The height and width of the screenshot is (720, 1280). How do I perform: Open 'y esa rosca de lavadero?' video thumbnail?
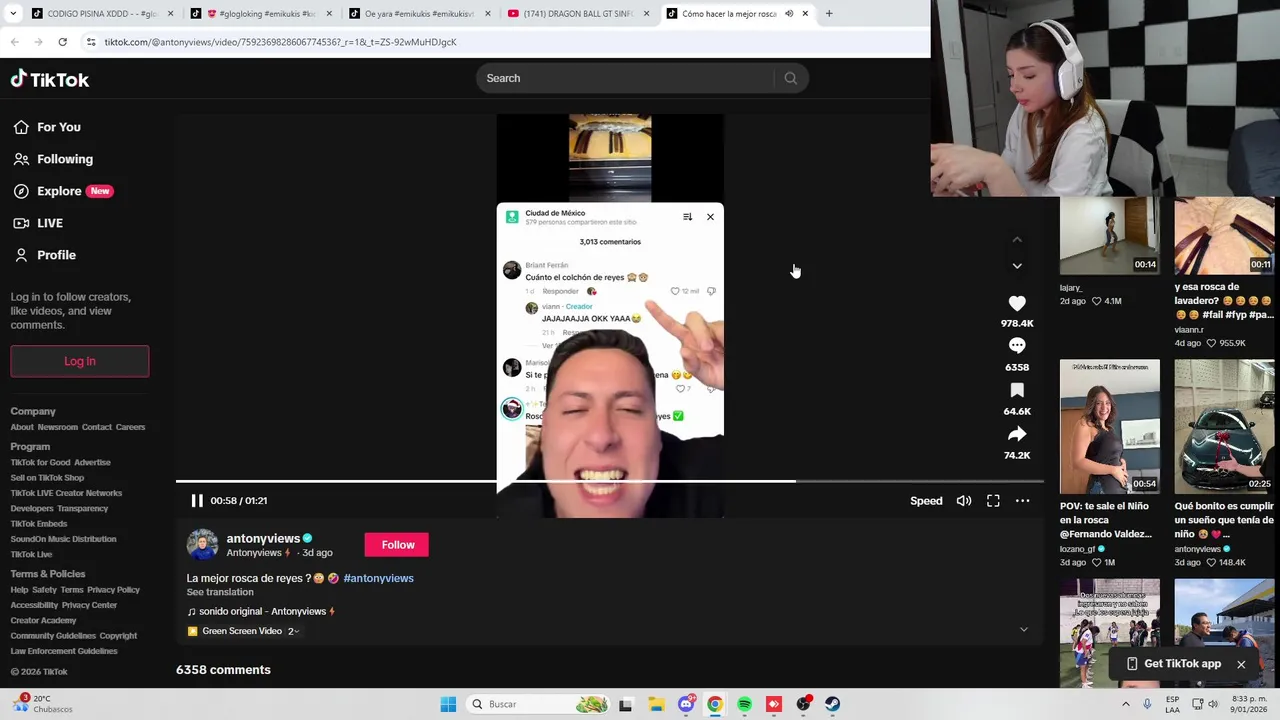click(x=1225, y=235)
